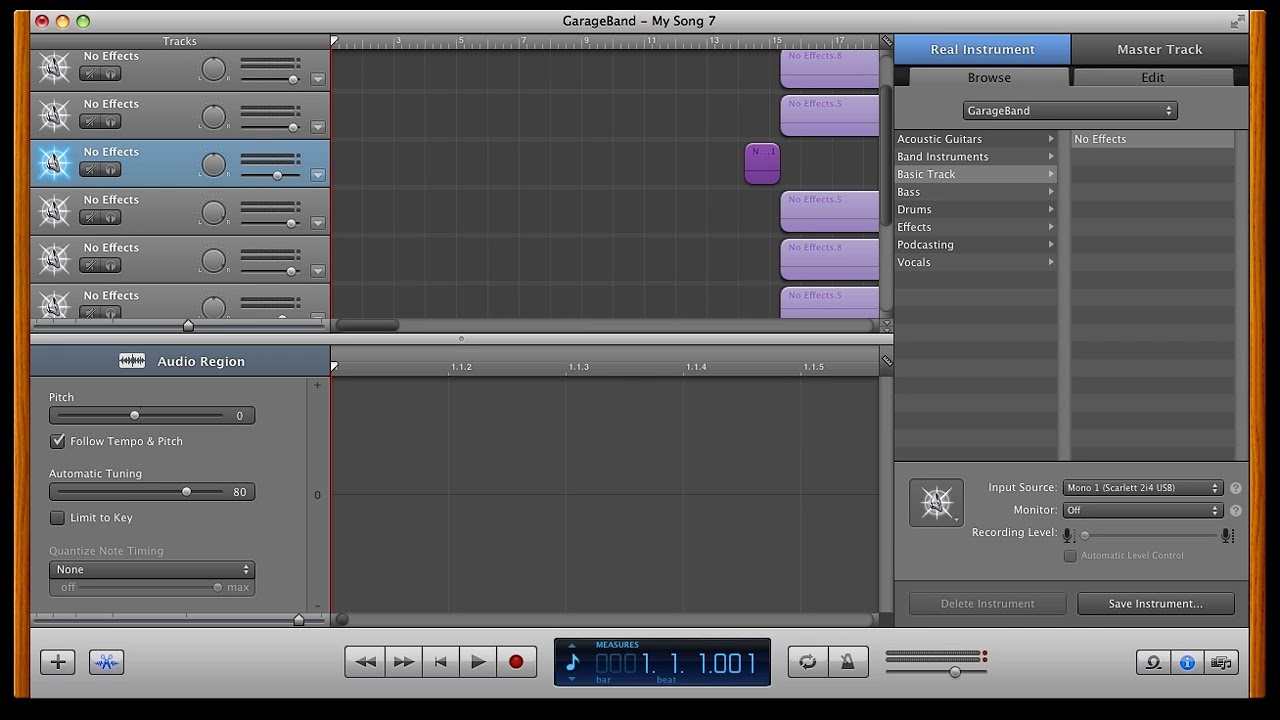
Task: Click the instrument icon of the track directly below the highlighted track
Action: pyautogui.click(x=54, y=211)
